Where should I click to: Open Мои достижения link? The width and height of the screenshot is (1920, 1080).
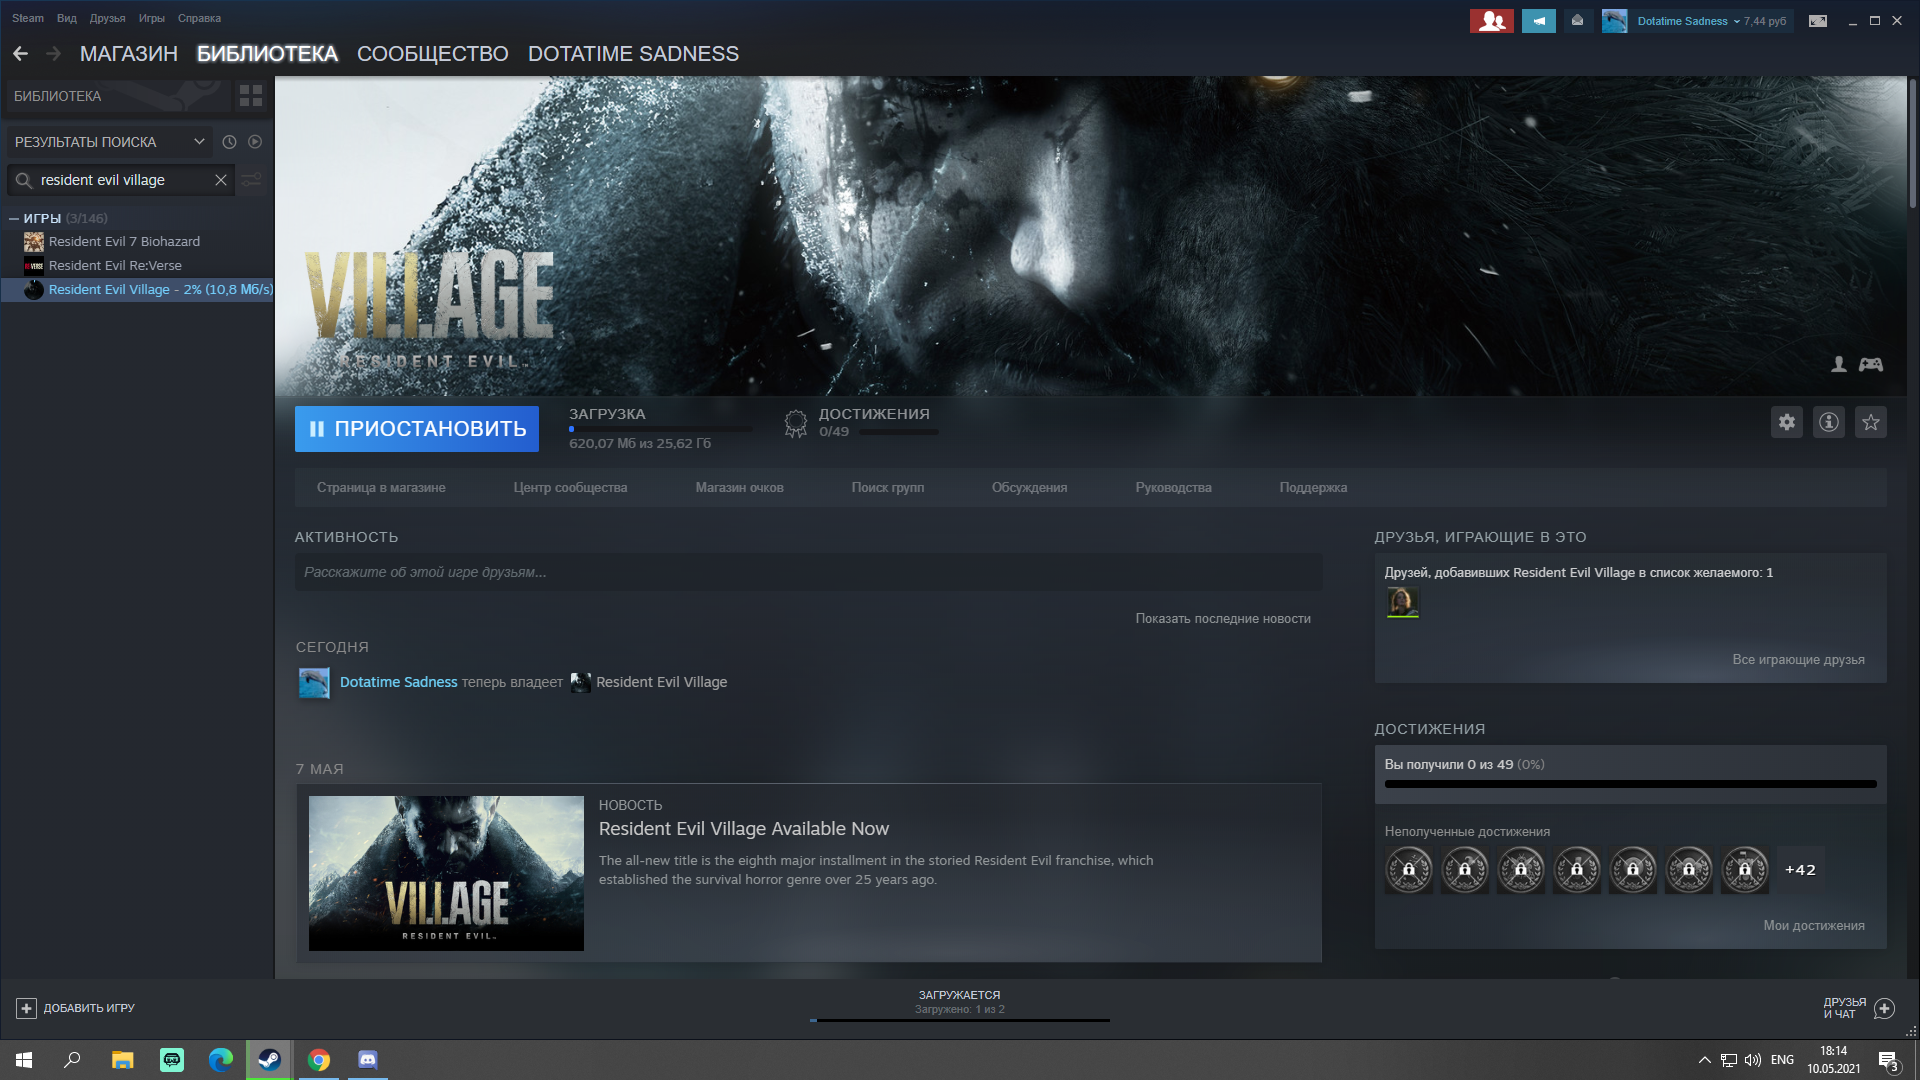pos(1813,926)
